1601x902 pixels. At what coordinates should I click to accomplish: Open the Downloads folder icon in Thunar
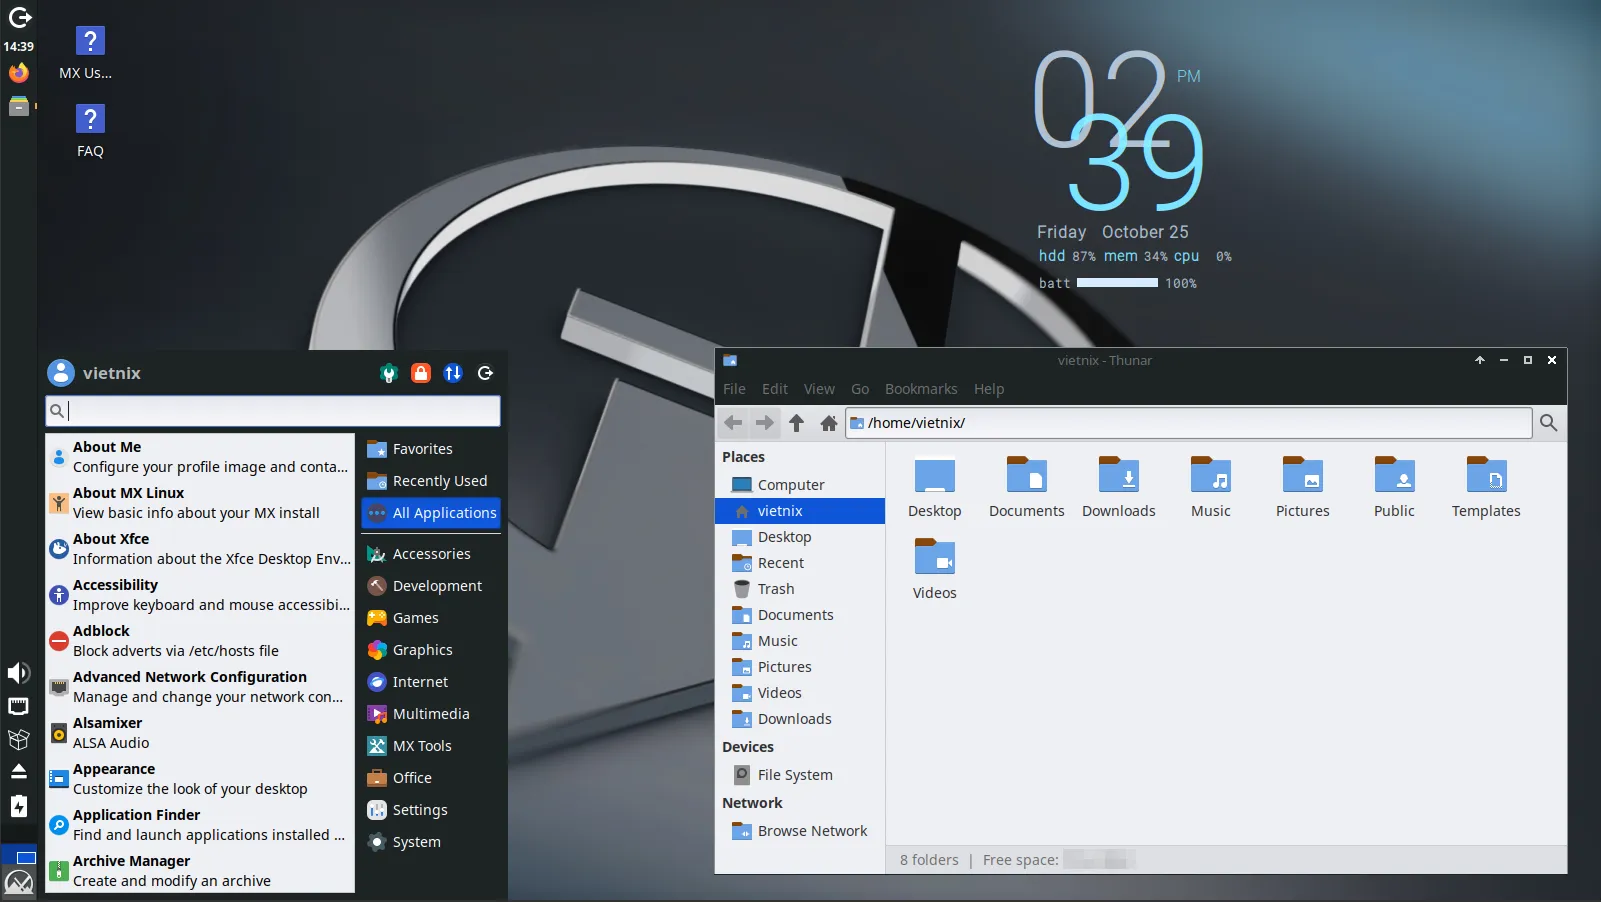(1118, 476)
